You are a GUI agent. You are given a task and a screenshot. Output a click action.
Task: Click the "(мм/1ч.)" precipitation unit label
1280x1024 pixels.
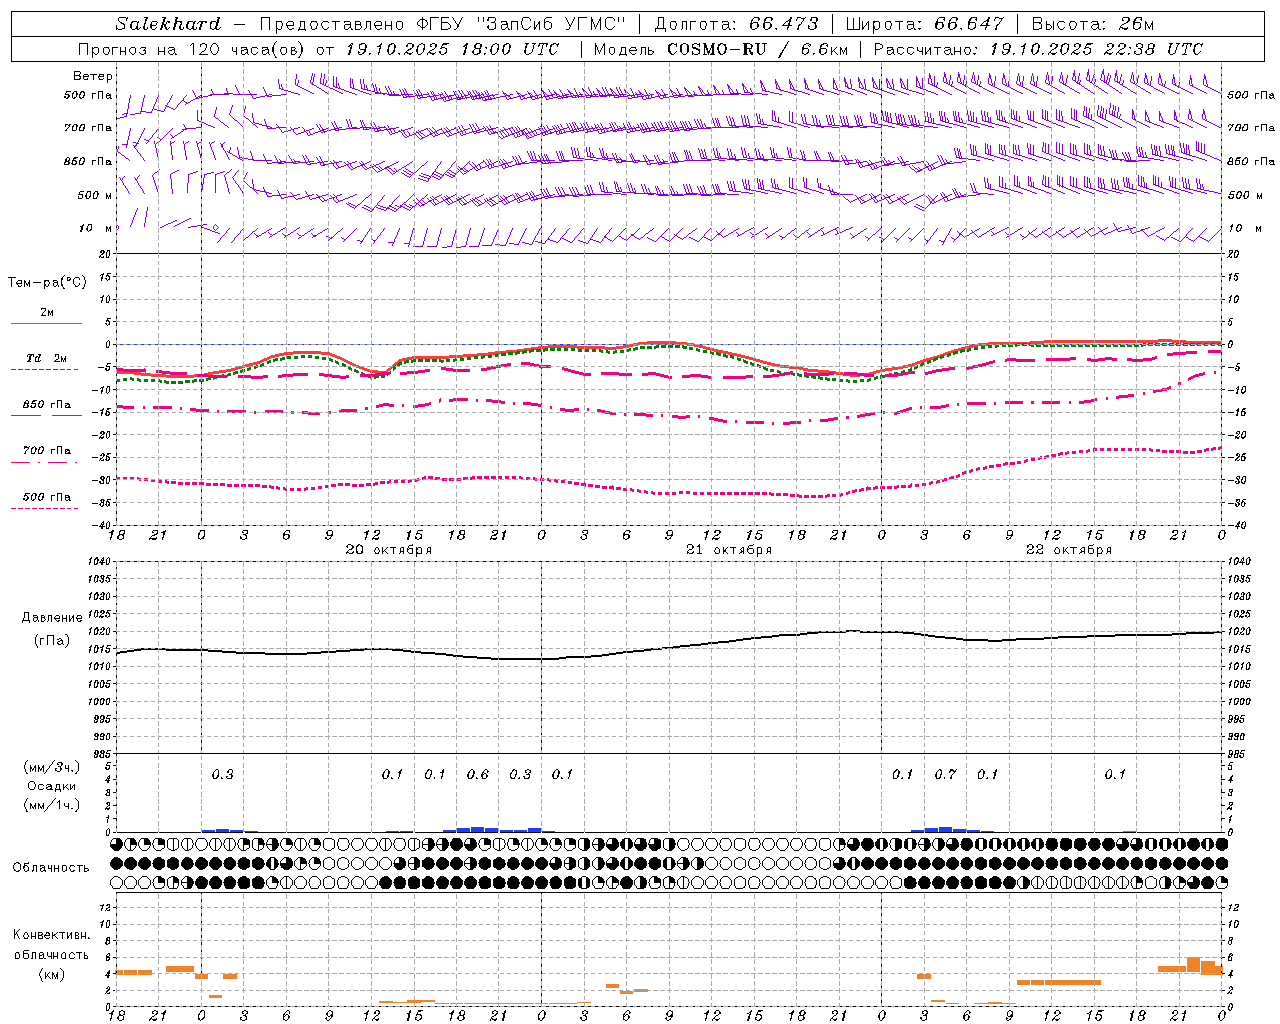click(x=52, y=805)
